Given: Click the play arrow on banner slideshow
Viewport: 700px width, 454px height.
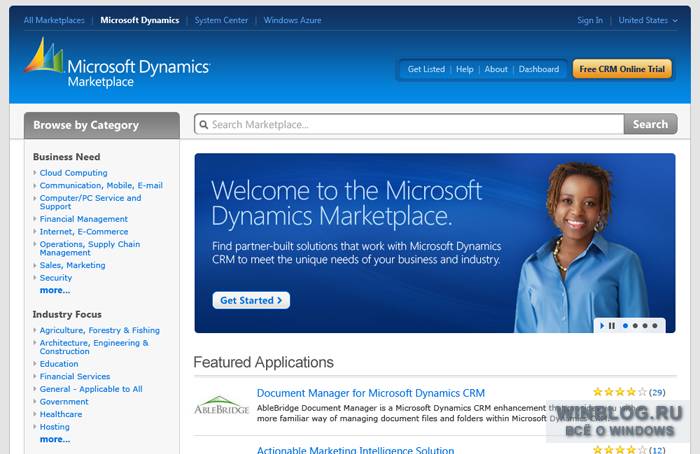Looking at the screenshot, I should coord(602,326).
